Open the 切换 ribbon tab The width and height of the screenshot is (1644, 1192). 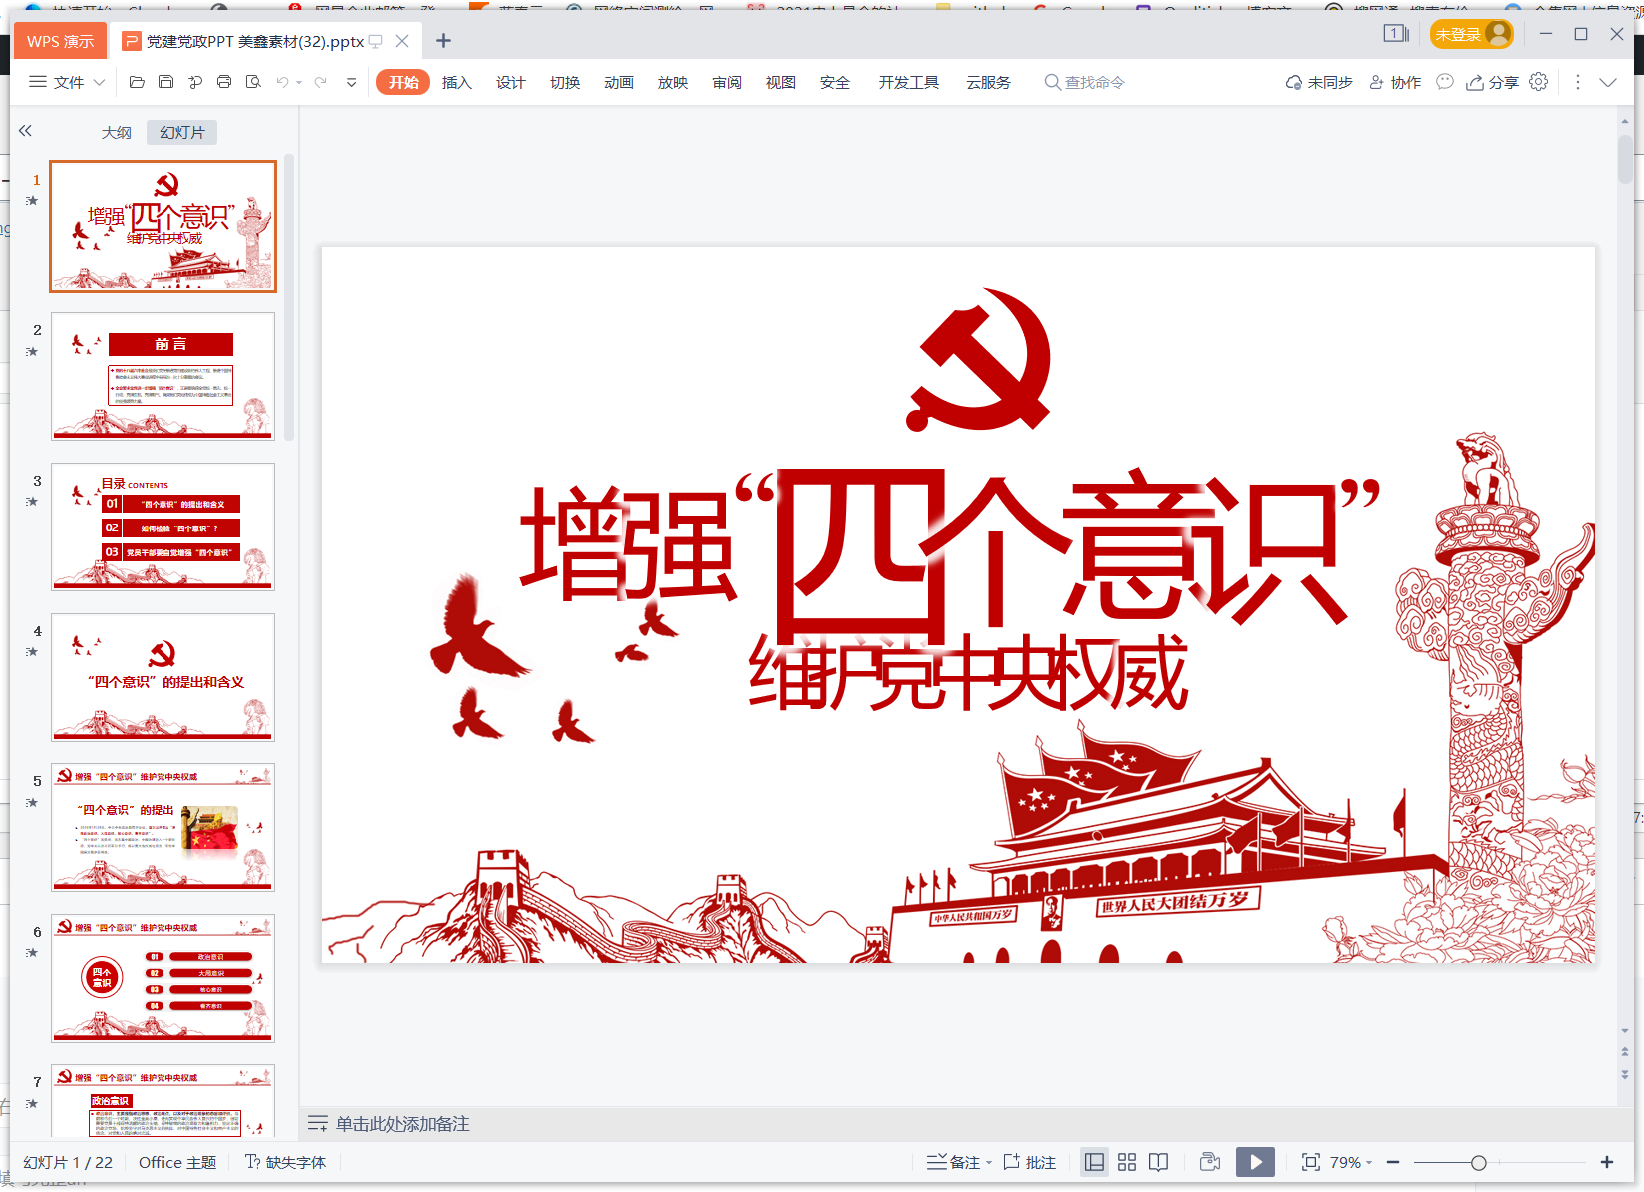point(565,82)
